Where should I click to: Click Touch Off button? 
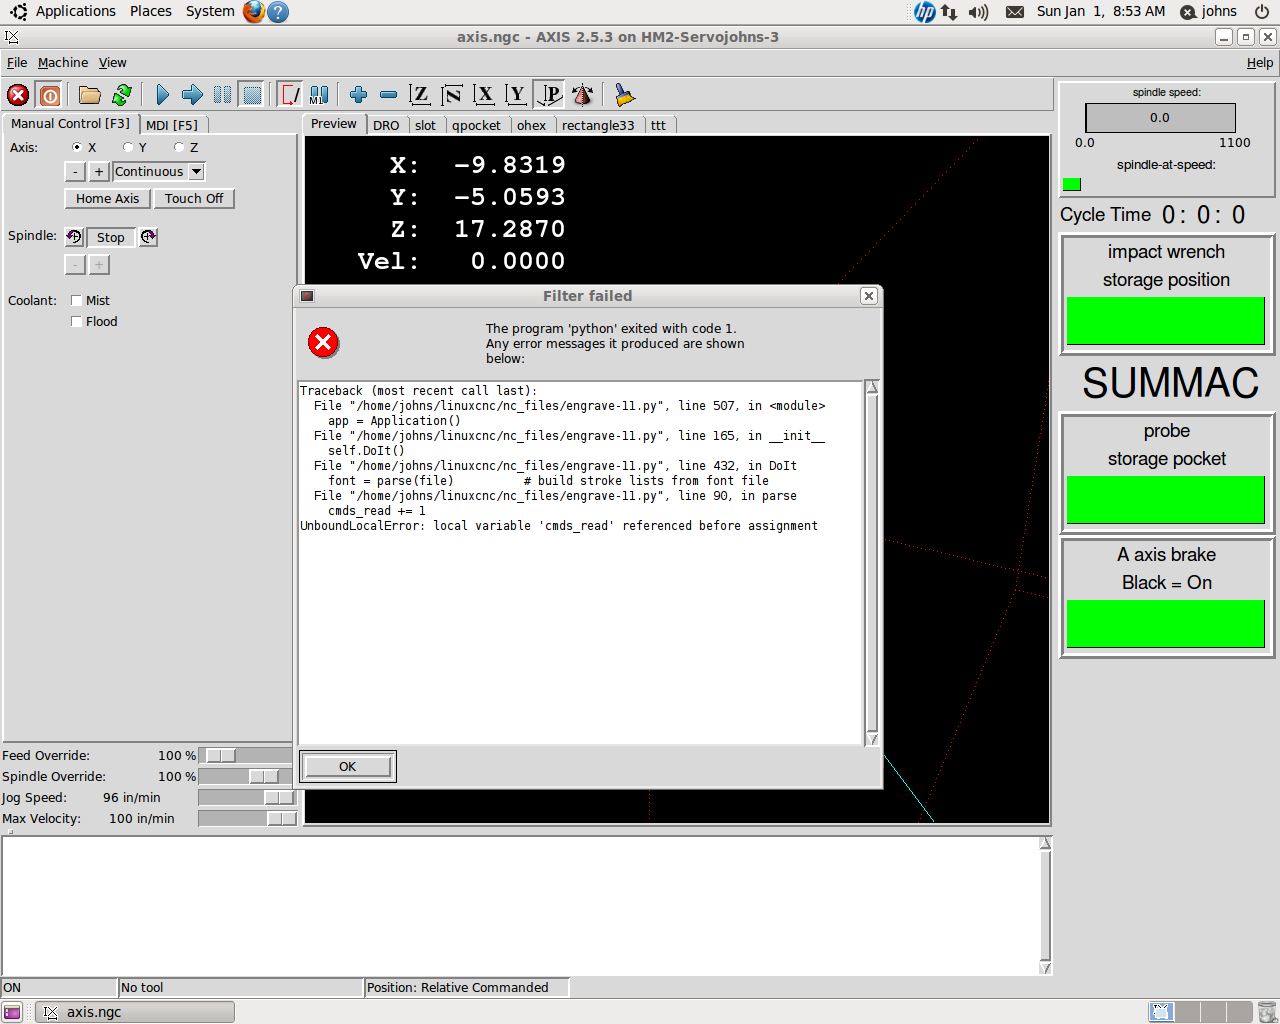(x=194, y=198)
